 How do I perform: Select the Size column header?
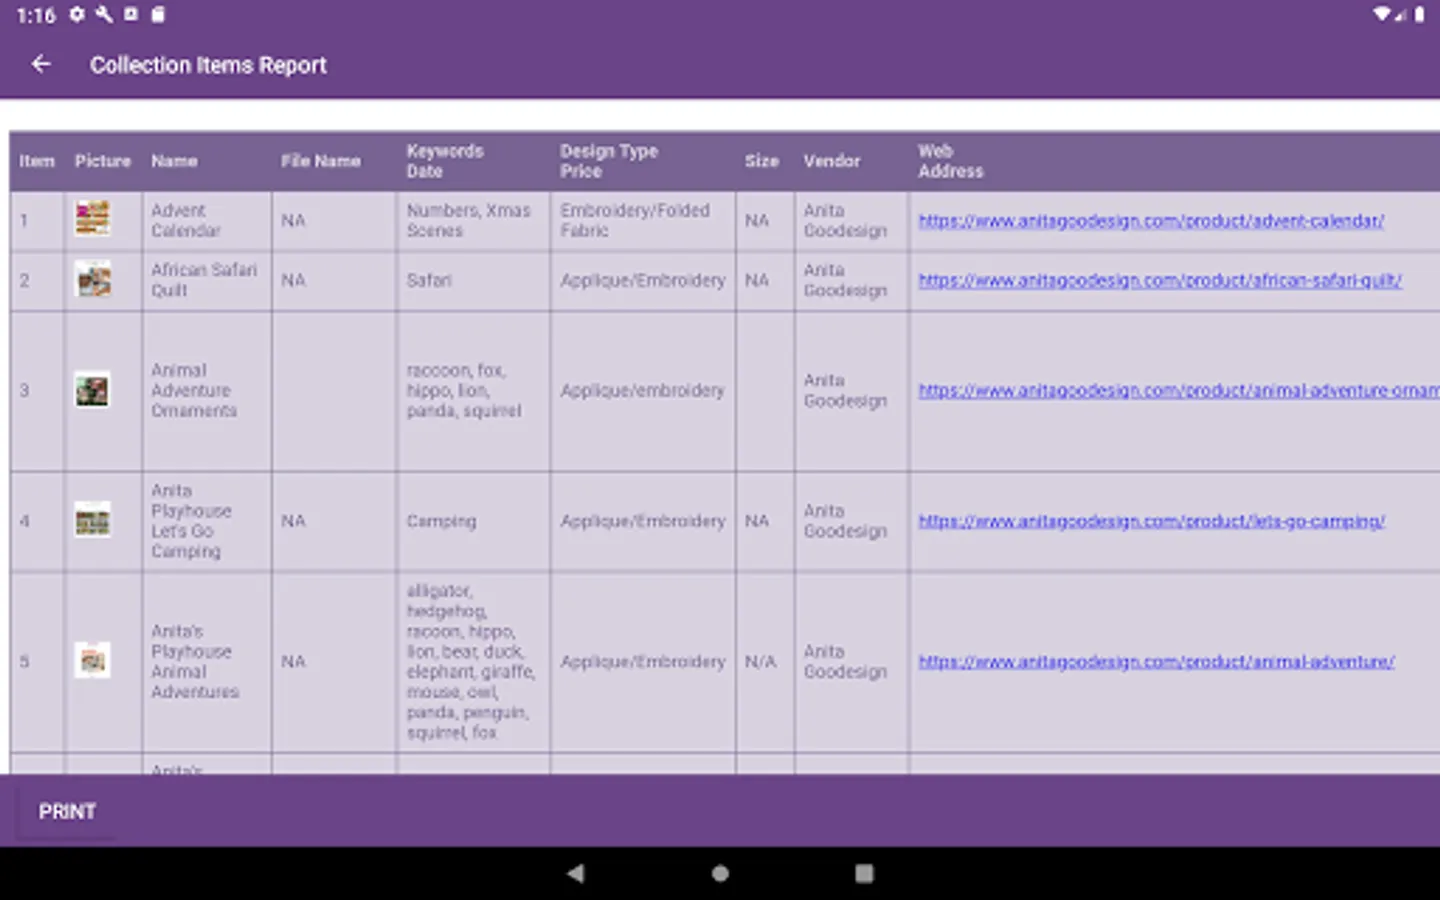point(765,161)
